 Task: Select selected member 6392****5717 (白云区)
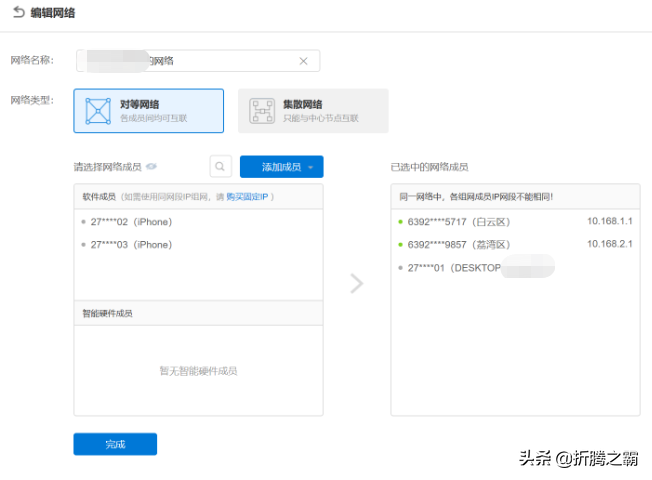point(515,222)
